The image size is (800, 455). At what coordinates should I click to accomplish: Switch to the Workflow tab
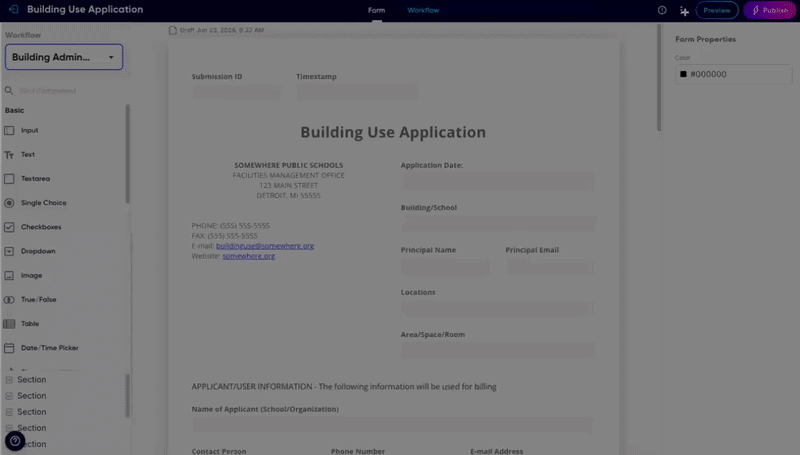pos(423,10)
